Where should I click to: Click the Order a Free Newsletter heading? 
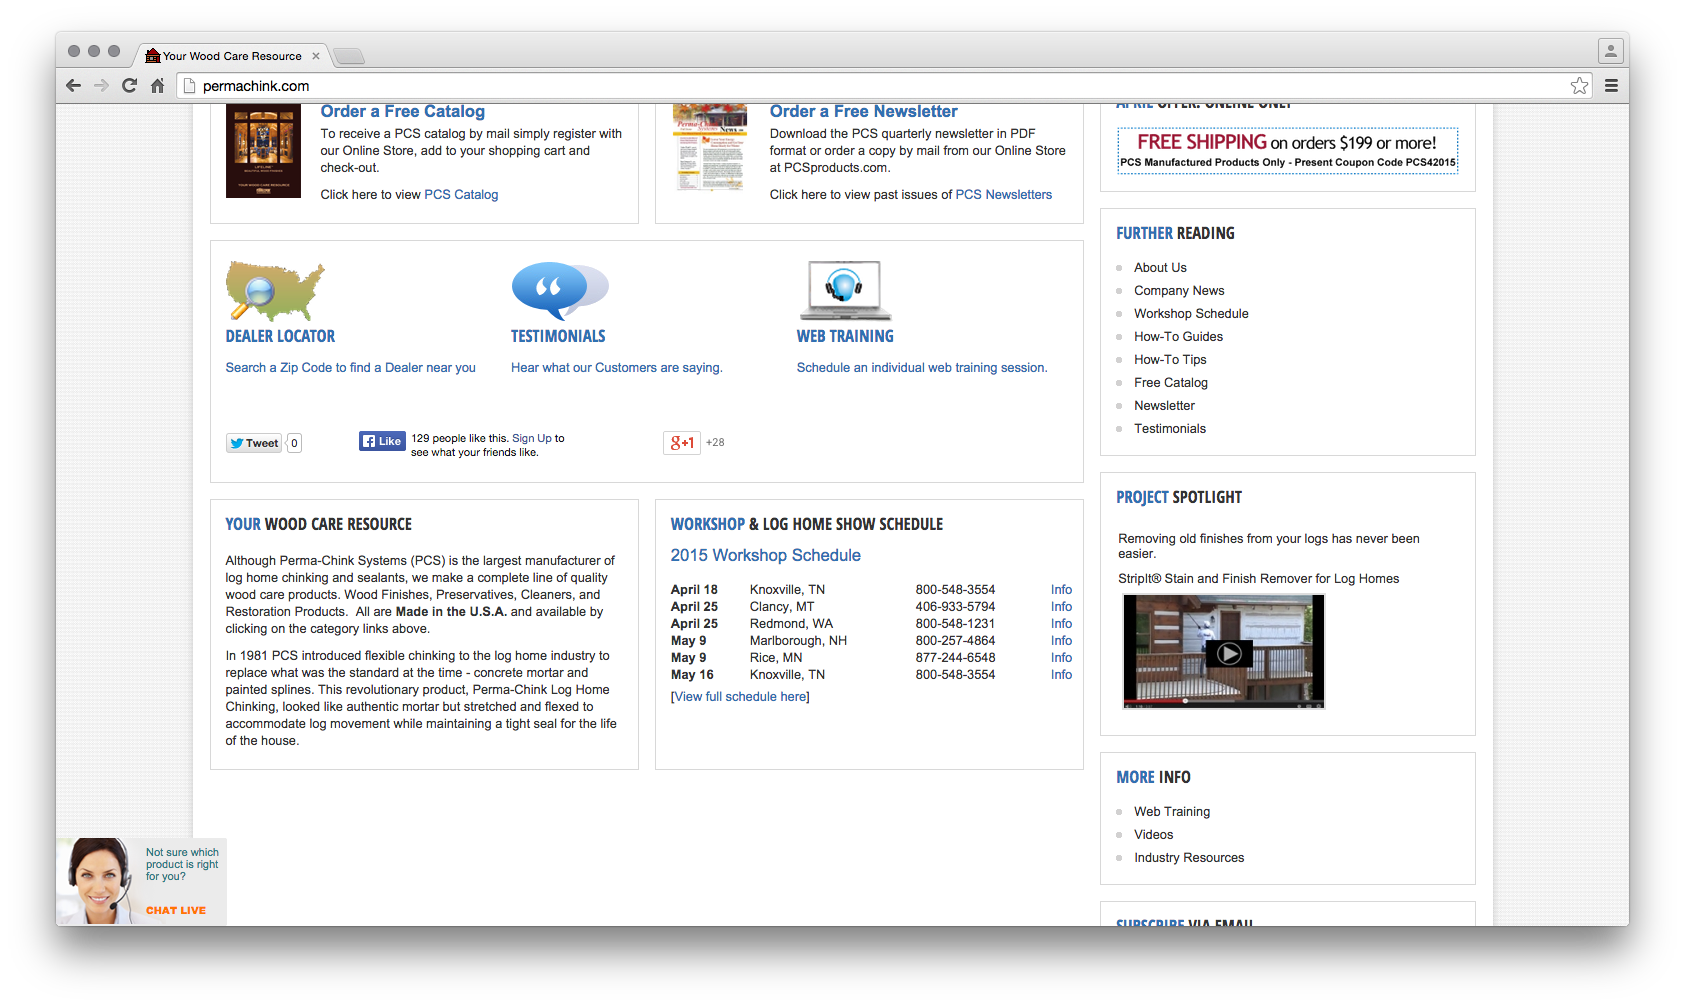click(x=863, y=111)
